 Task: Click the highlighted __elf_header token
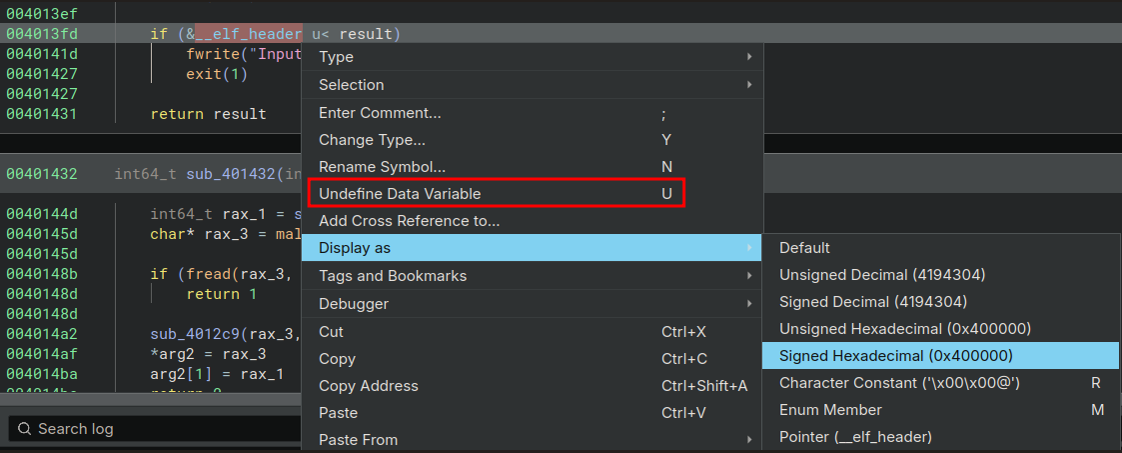pos(248,34)
